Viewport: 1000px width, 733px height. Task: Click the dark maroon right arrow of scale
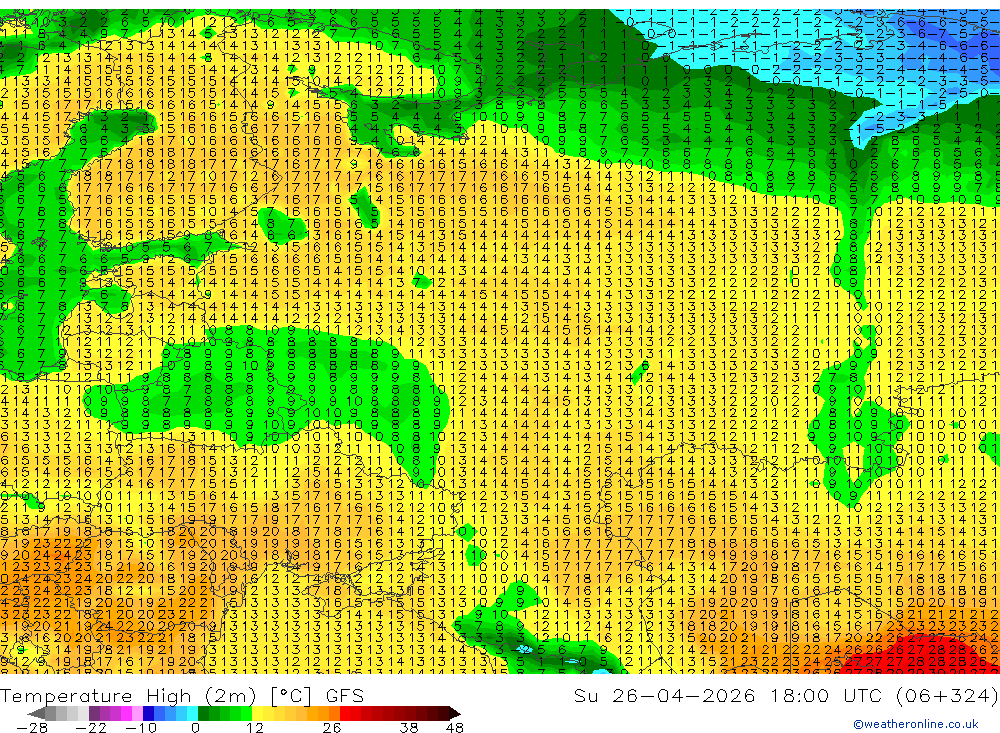point(455,714)
